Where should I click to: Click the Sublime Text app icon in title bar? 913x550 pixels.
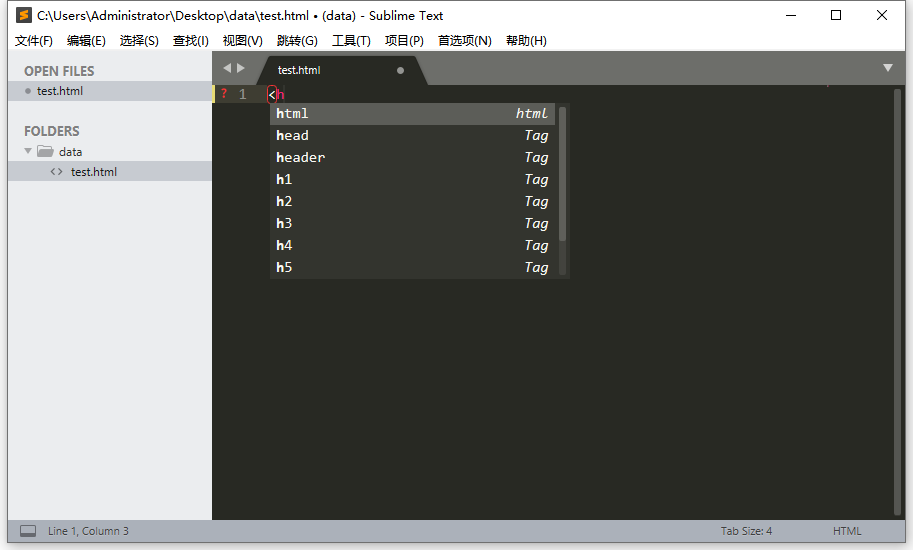coord(24,15)
